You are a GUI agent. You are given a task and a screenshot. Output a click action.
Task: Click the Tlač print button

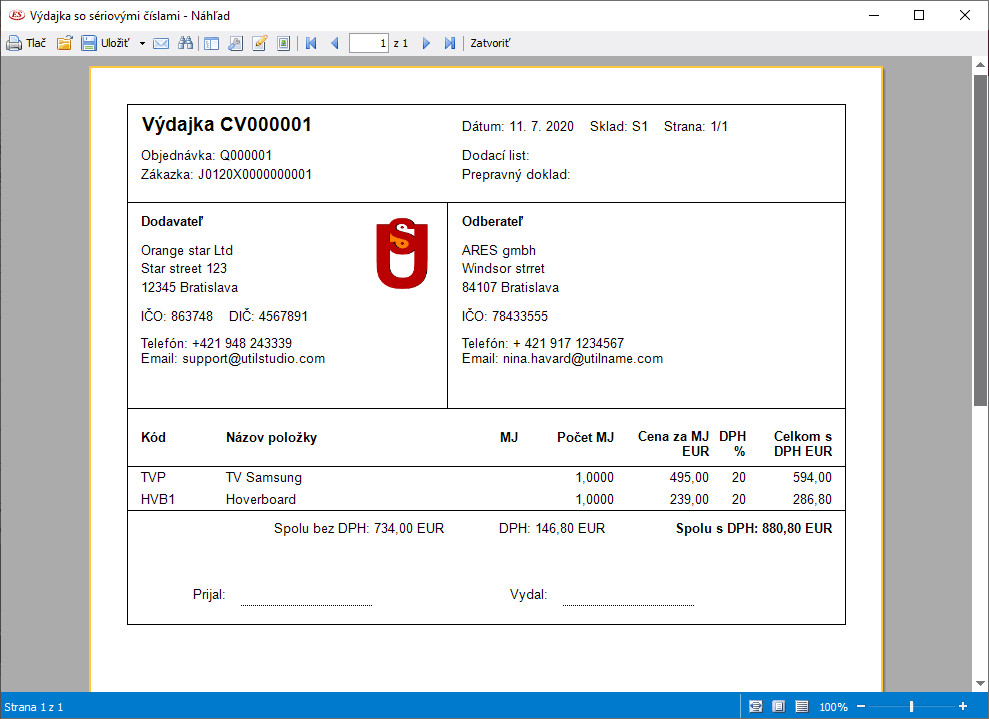[x=27, y=43]
